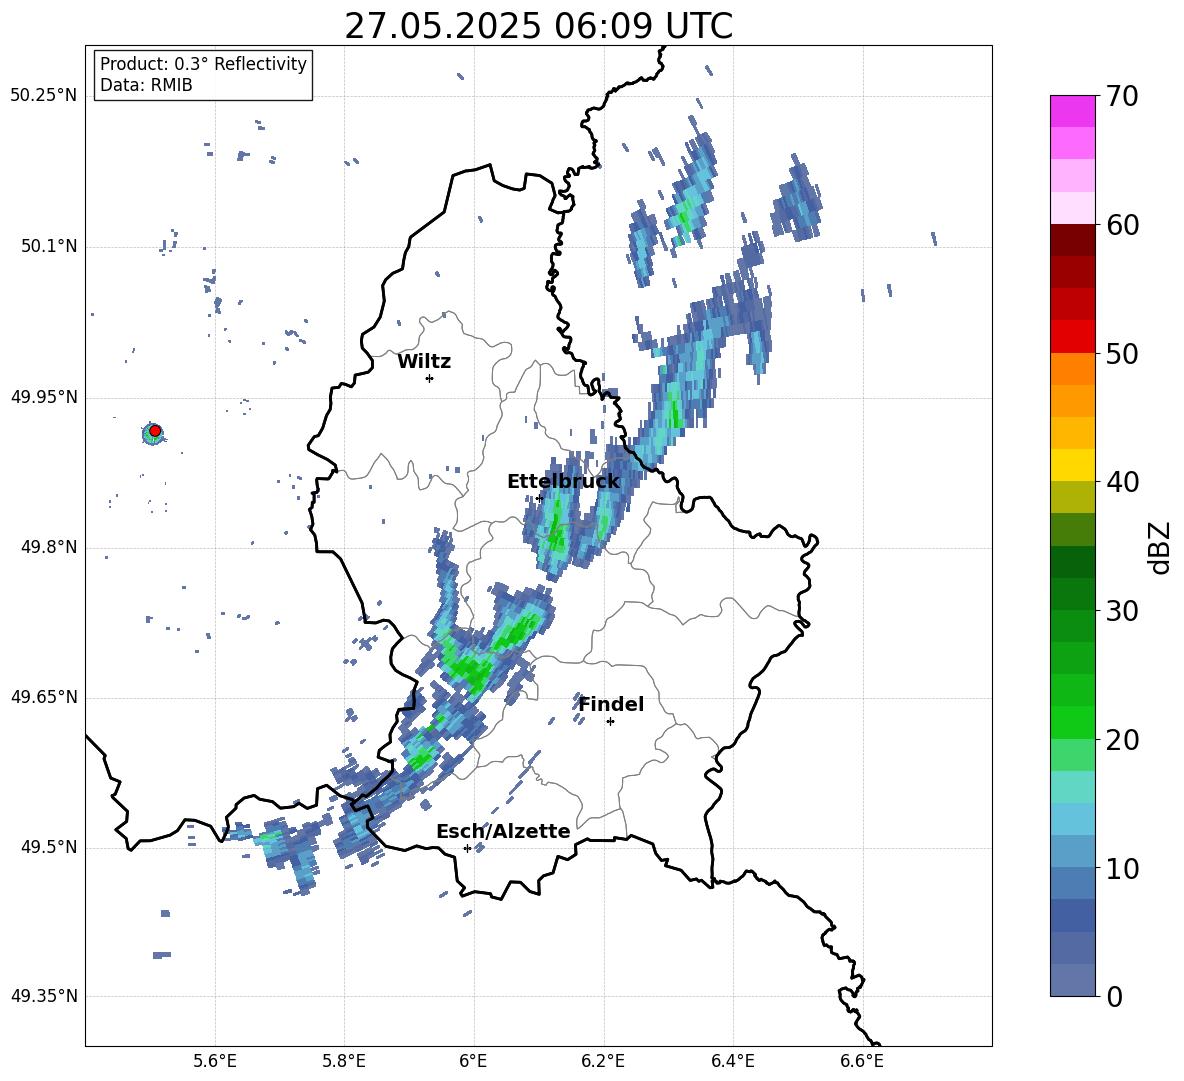
Task: Click the 50.25°N latitude label
Action: click(x=44, y=96)
